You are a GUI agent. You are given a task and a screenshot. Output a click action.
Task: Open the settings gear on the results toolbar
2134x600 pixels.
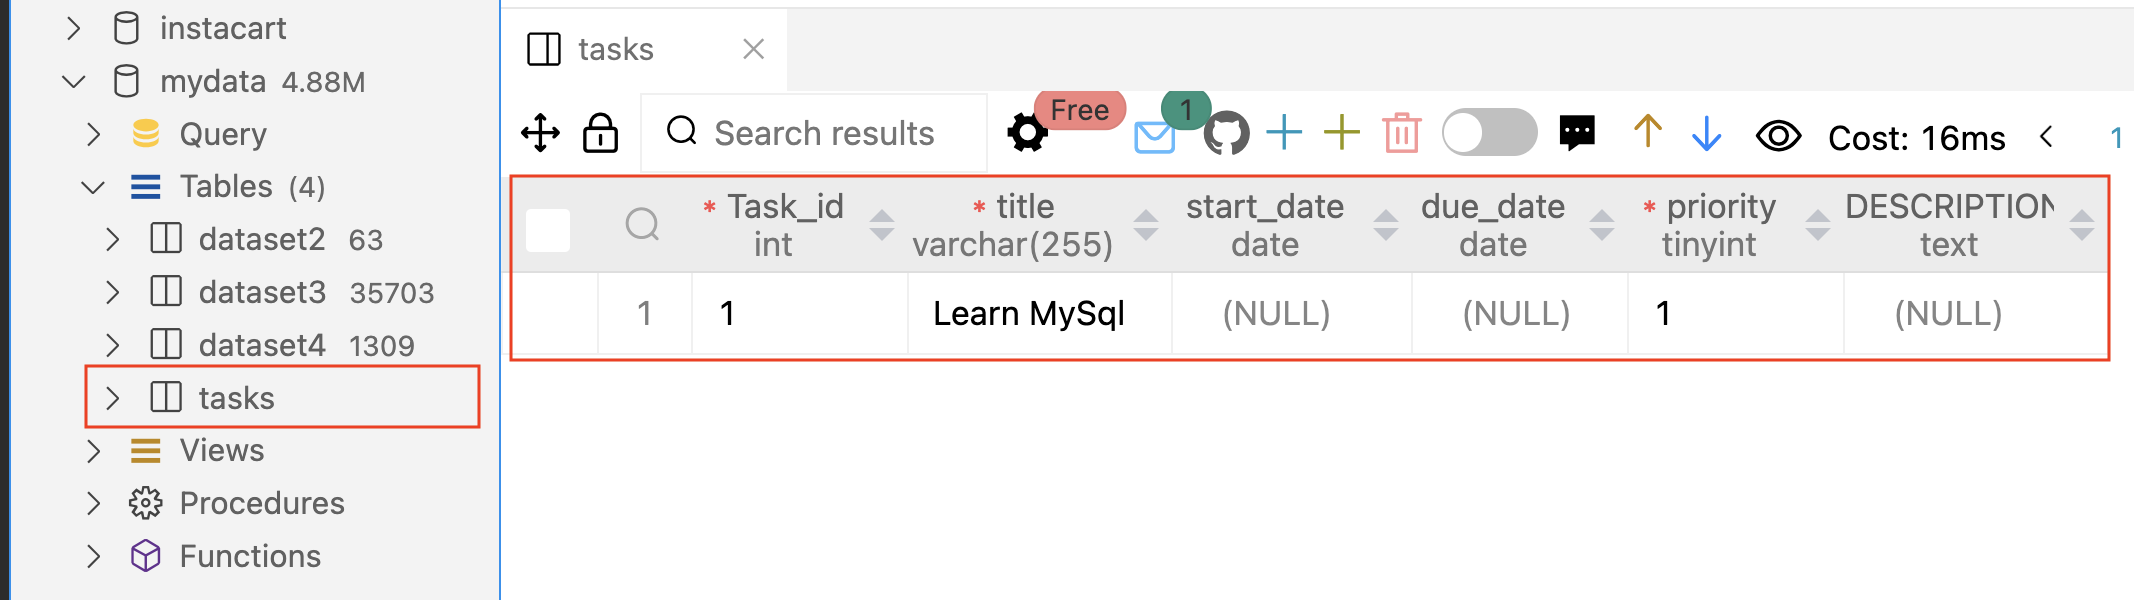1027,131
